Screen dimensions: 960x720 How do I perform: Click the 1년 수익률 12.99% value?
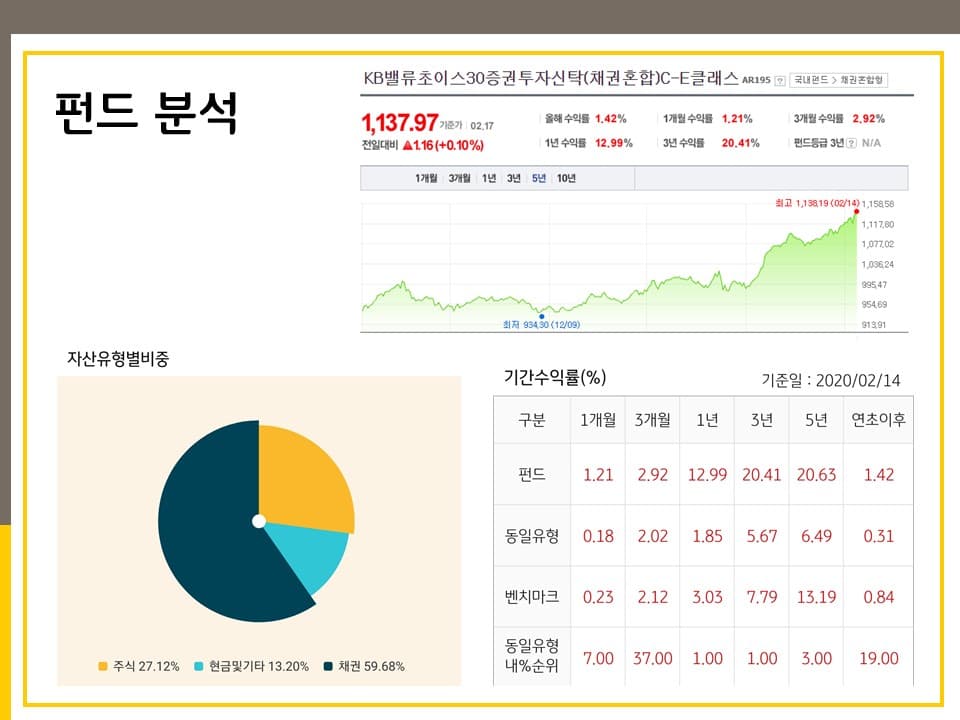pos(613,143)
